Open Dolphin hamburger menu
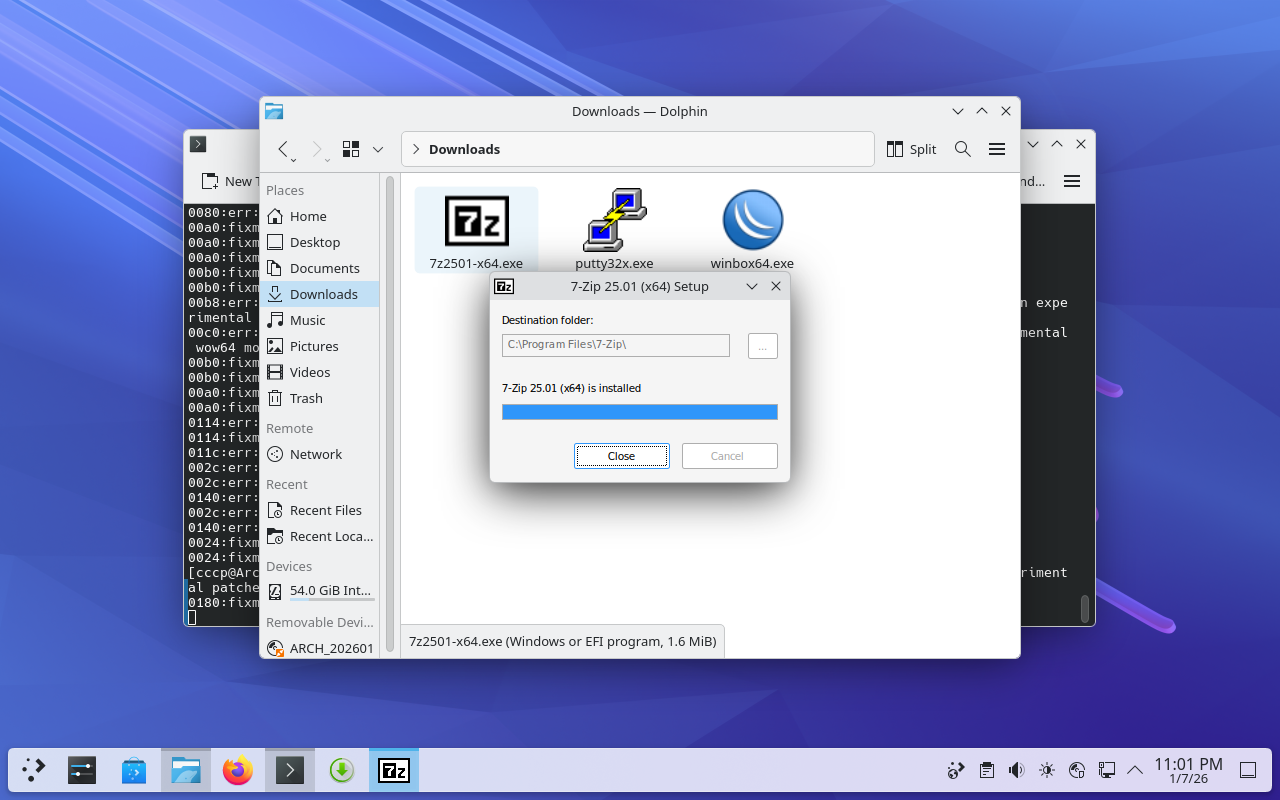The image size is (1280, 800). [996, 149]
